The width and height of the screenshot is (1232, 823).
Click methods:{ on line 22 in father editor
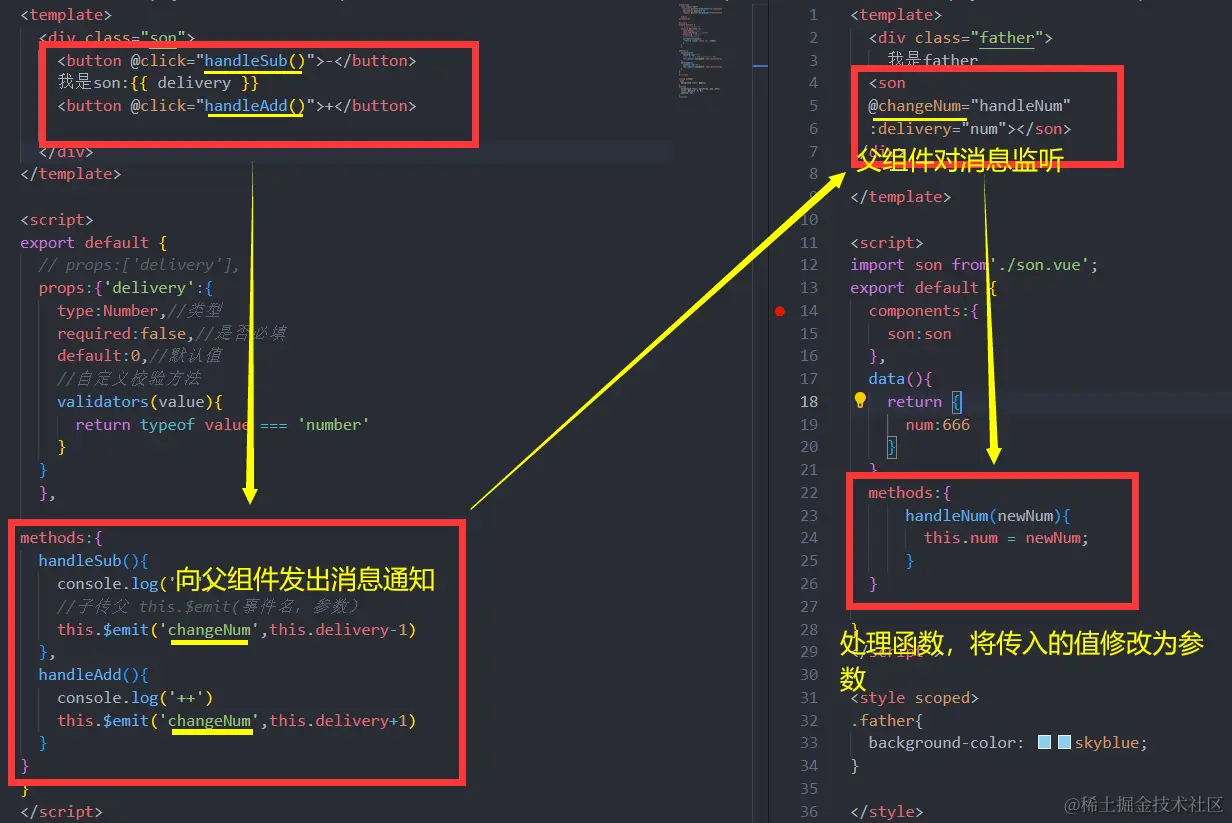[909, 493]
